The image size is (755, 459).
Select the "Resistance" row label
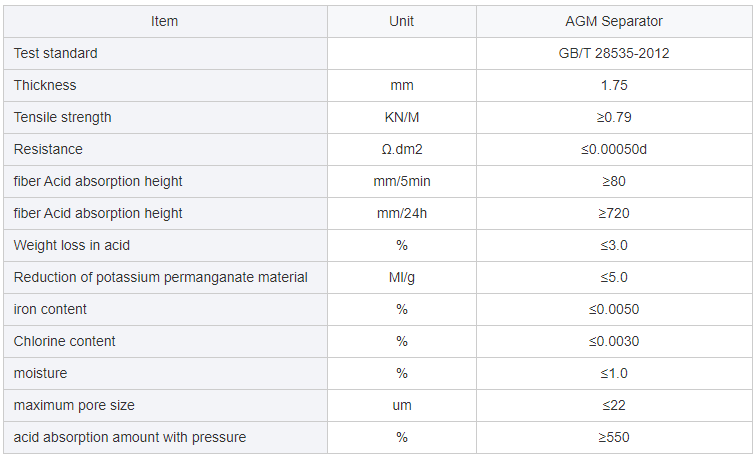[x=48, y=149]
